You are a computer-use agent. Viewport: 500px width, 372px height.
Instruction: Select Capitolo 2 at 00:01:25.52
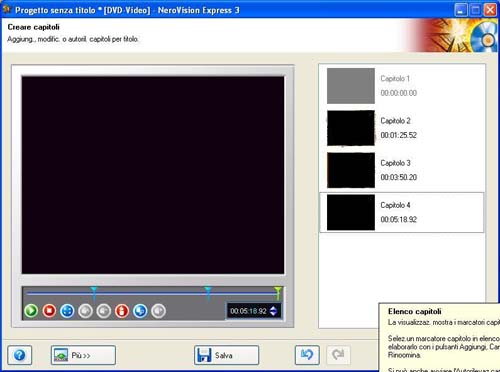[x=402, y=128]
